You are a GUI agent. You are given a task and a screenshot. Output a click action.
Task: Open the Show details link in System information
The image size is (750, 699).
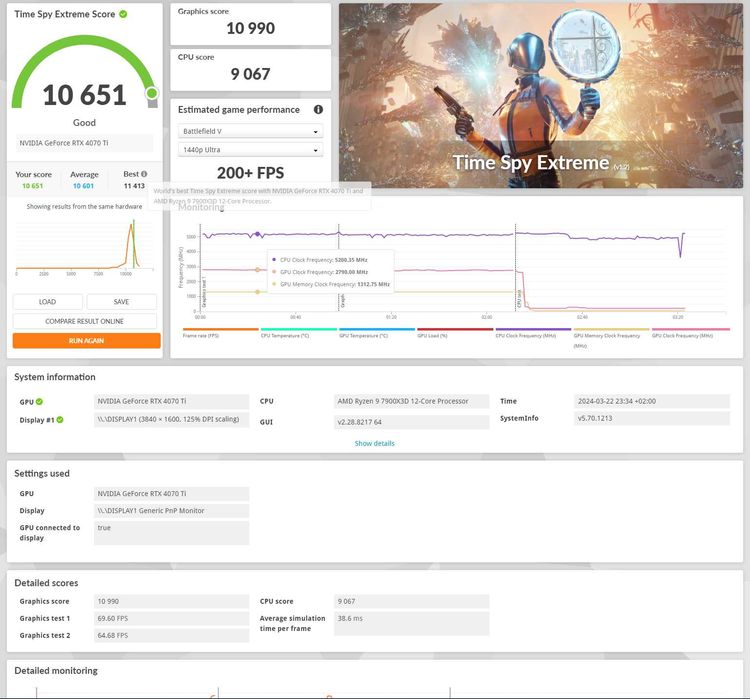(x=375, y=444)
